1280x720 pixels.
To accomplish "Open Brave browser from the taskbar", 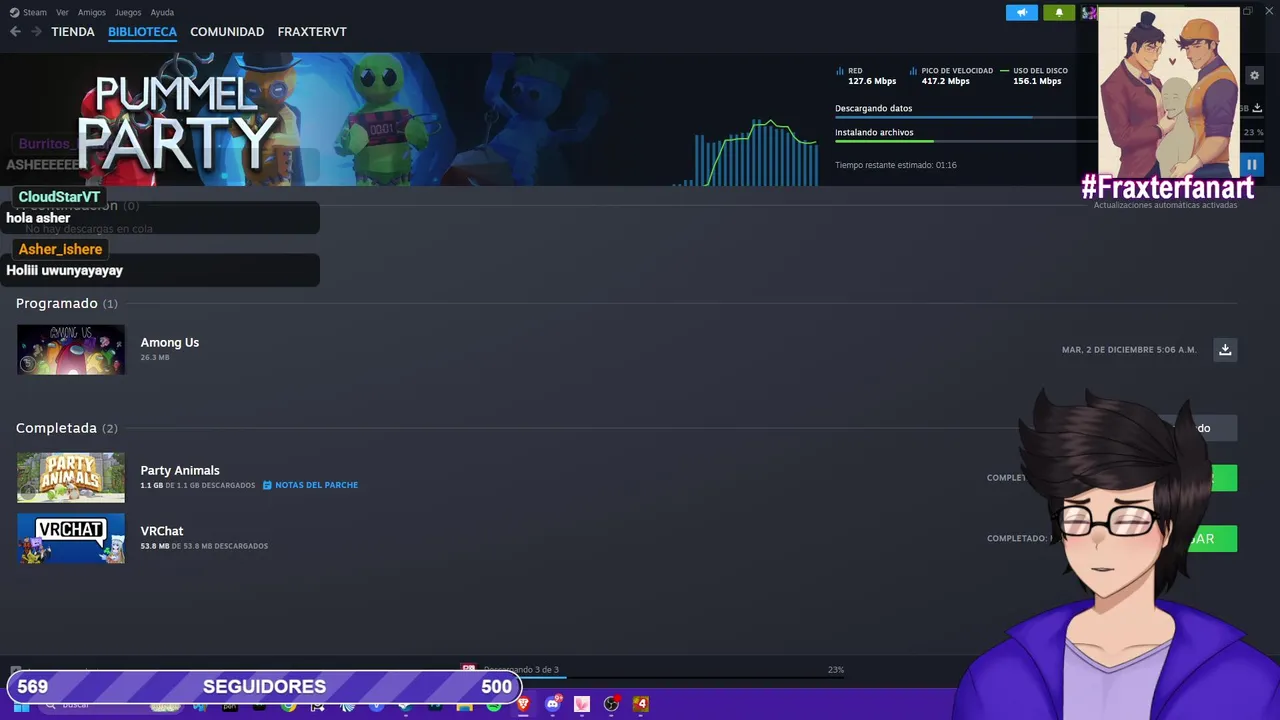I will click(523, 704).
